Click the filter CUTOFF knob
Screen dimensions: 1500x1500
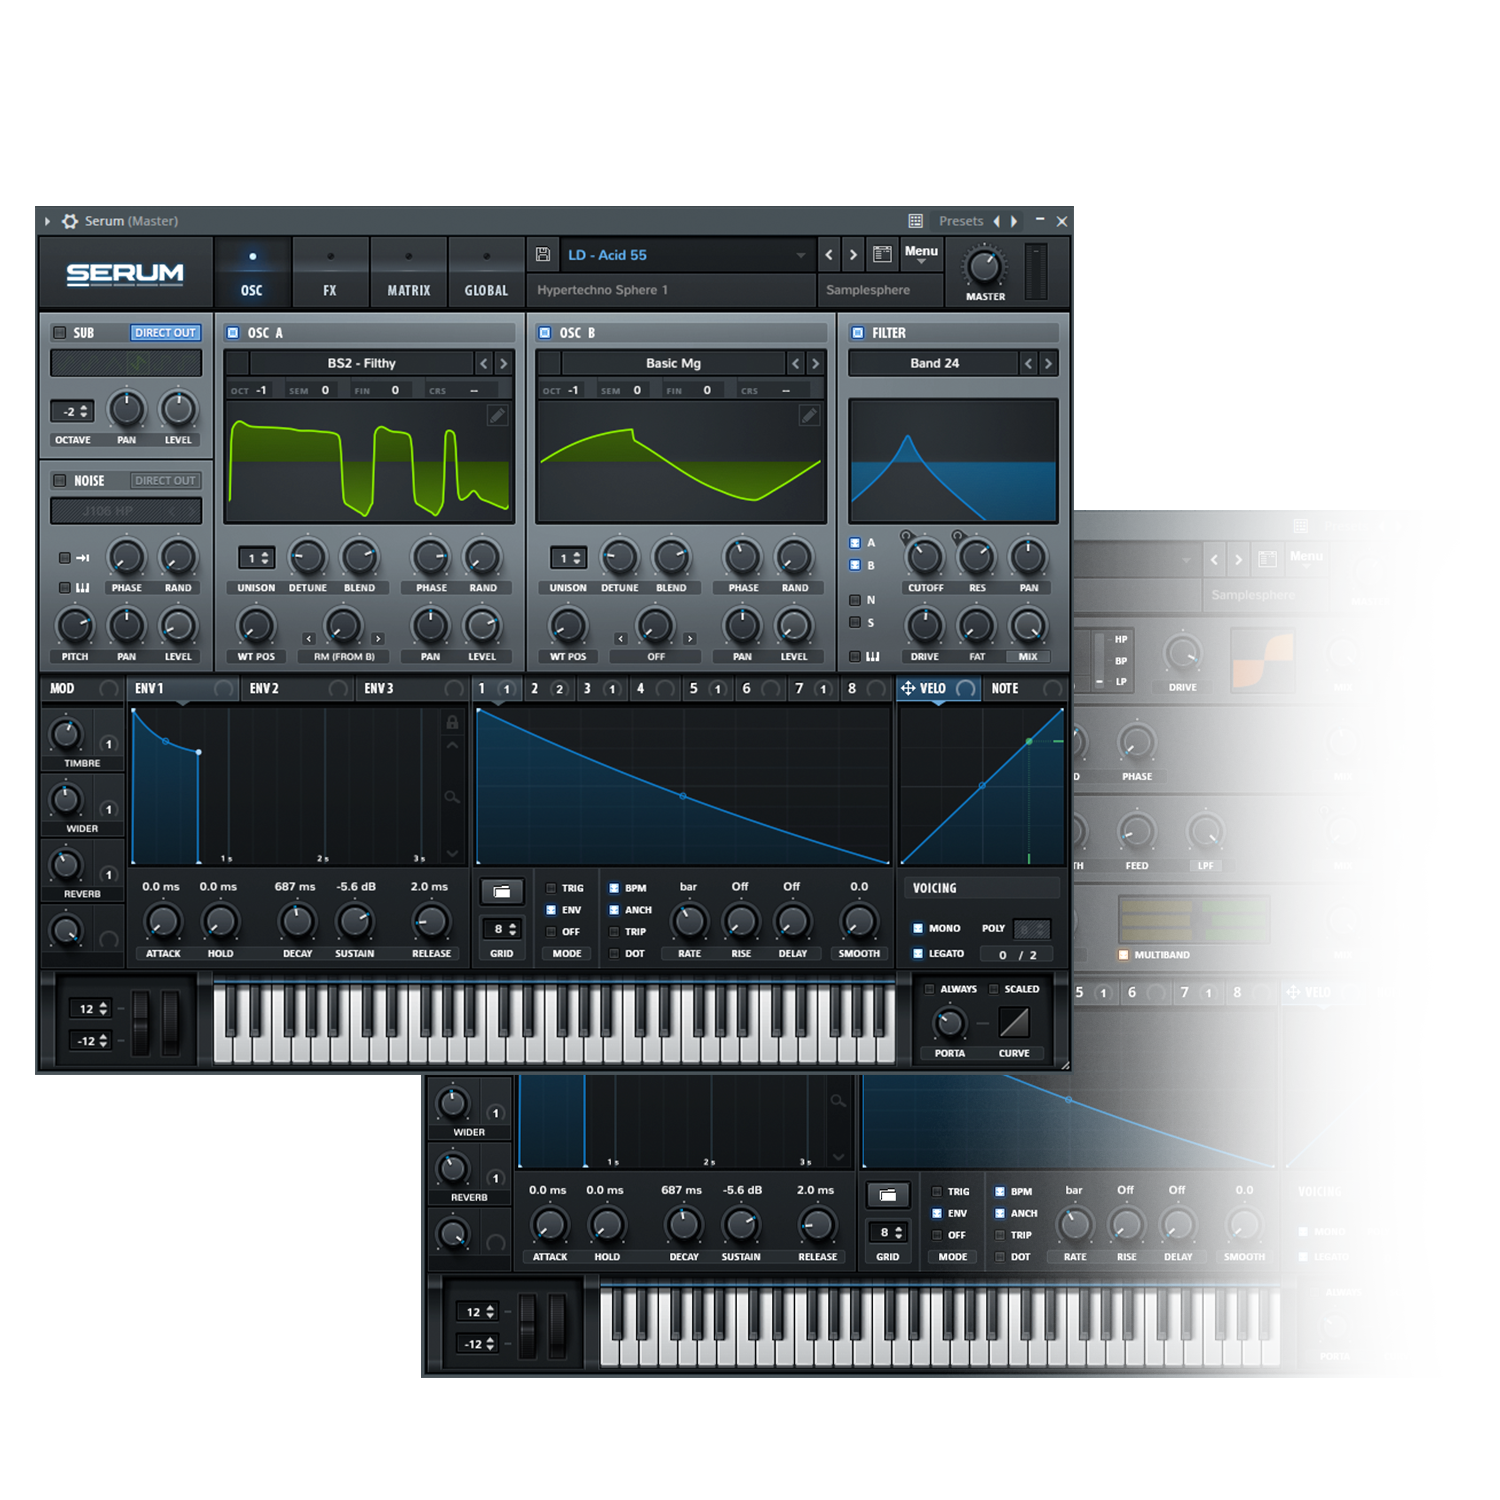point(925,557)
